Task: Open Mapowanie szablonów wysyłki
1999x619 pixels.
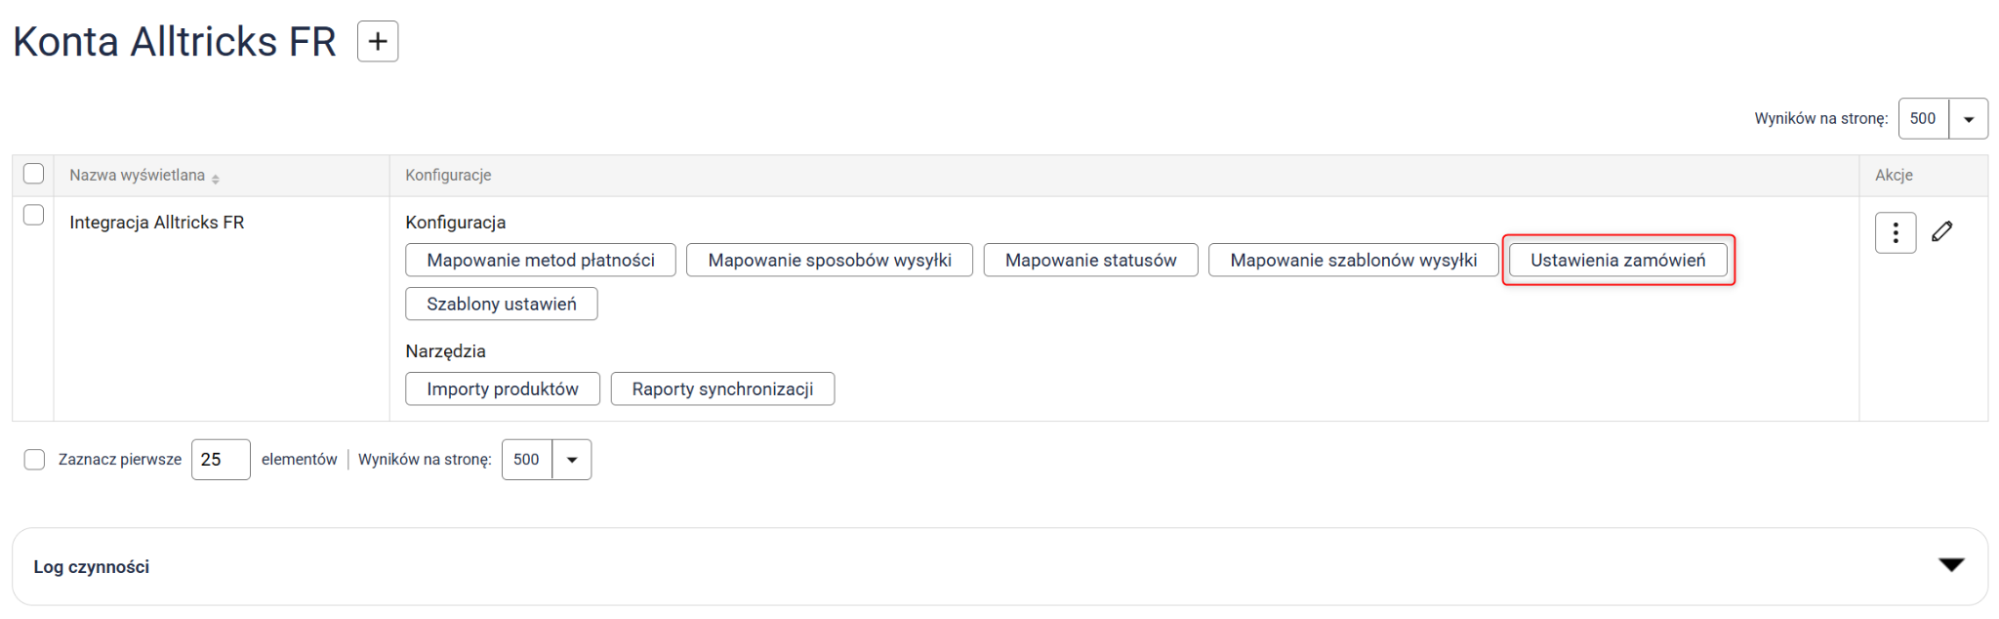Action: pos(1352,260)
